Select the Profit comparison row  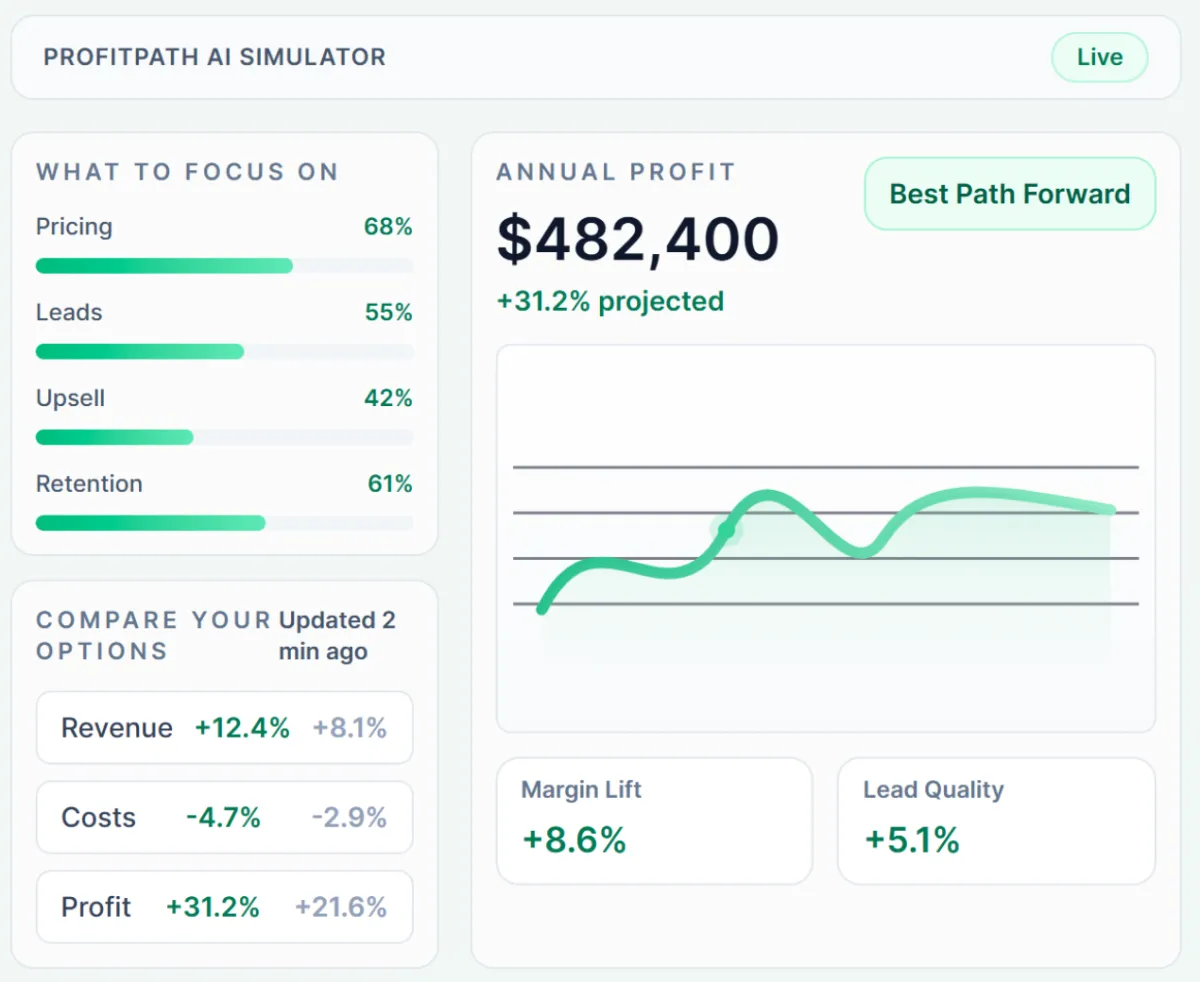click(224, 907)
